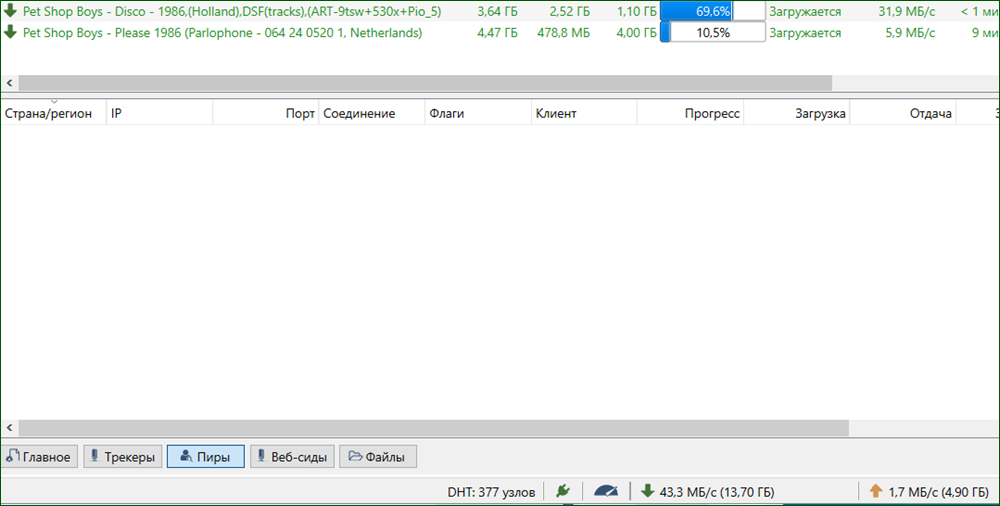
Task: Click the 2,52 ГБ downloaded cell
Action: tap(570, 11)
